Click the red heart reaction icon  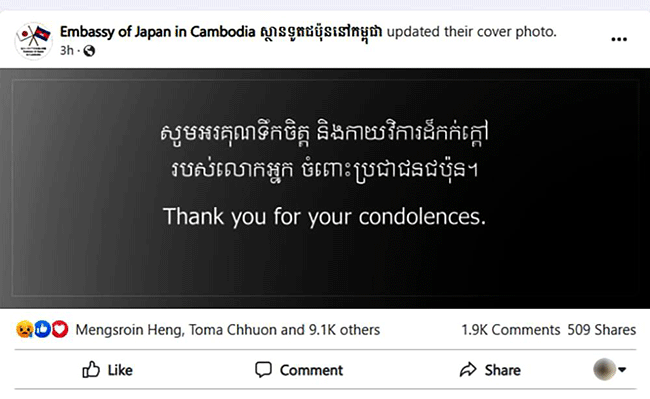coord(60,329)
